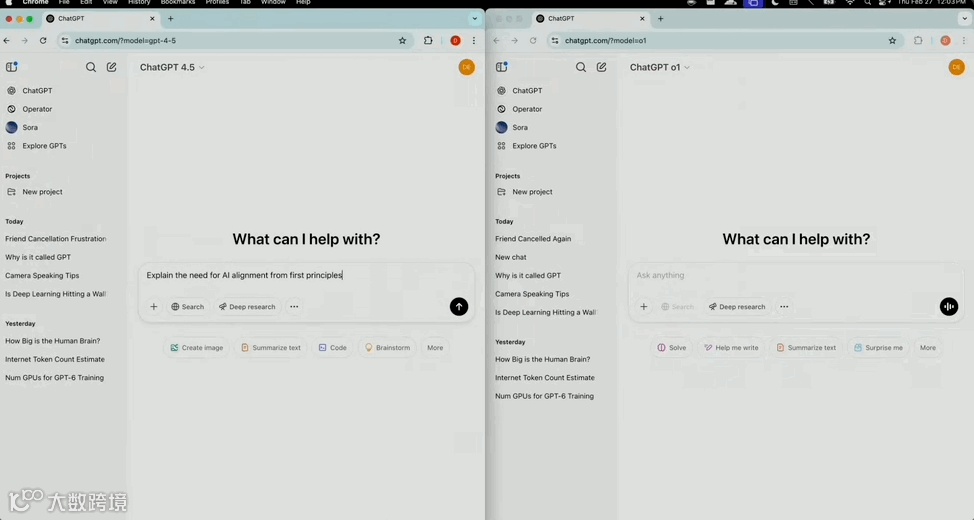Screen dimensions: 974x520
Task: Open new tab in left Chrome window
Action: point(171,19)
